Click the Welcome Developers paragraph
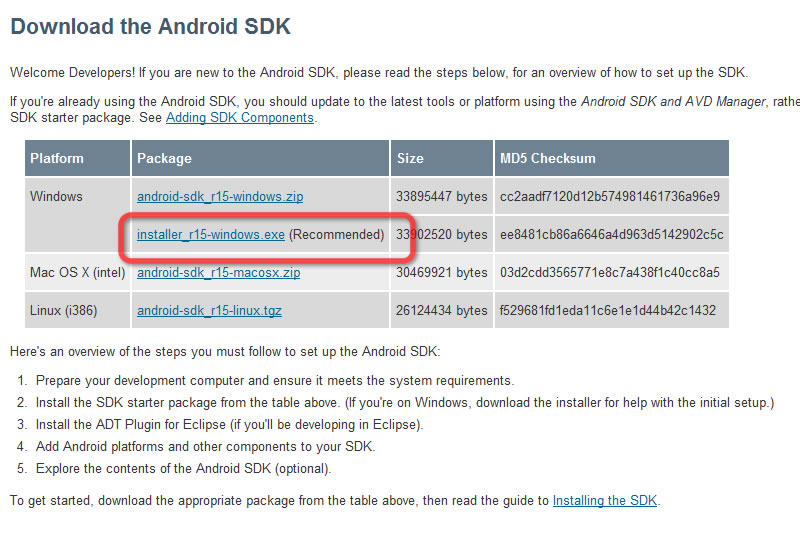The width and height of the screenshot is (800, 539). [x=379, y=72]
